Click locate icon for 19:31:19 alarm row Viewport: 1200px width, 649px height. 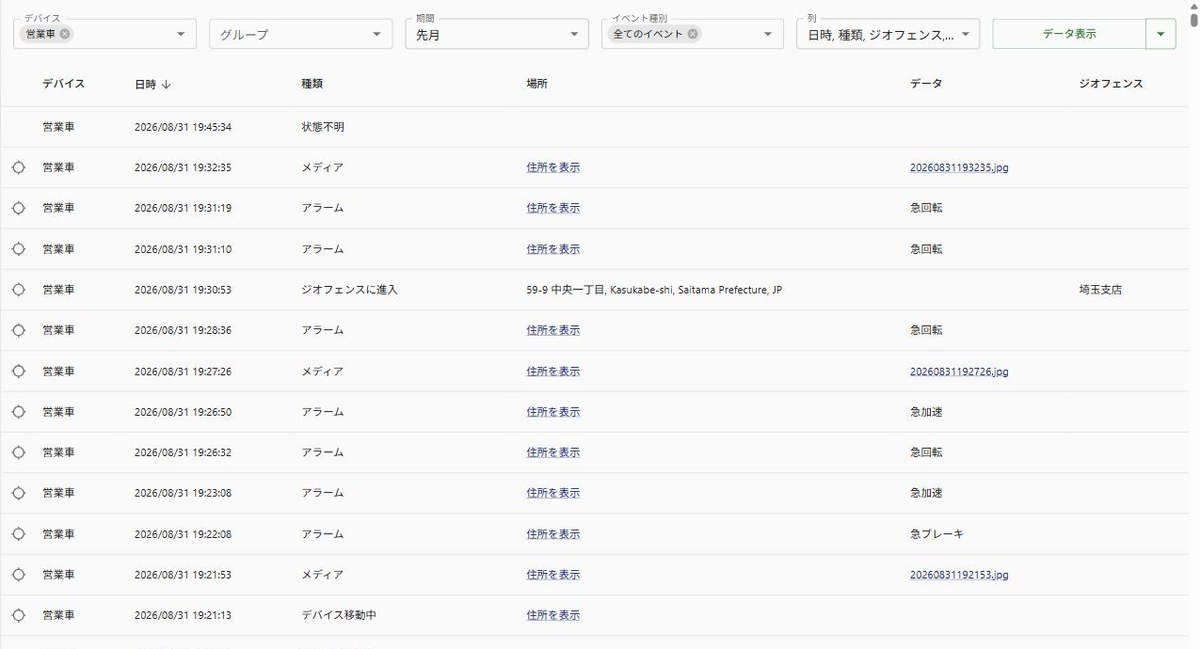18,208
